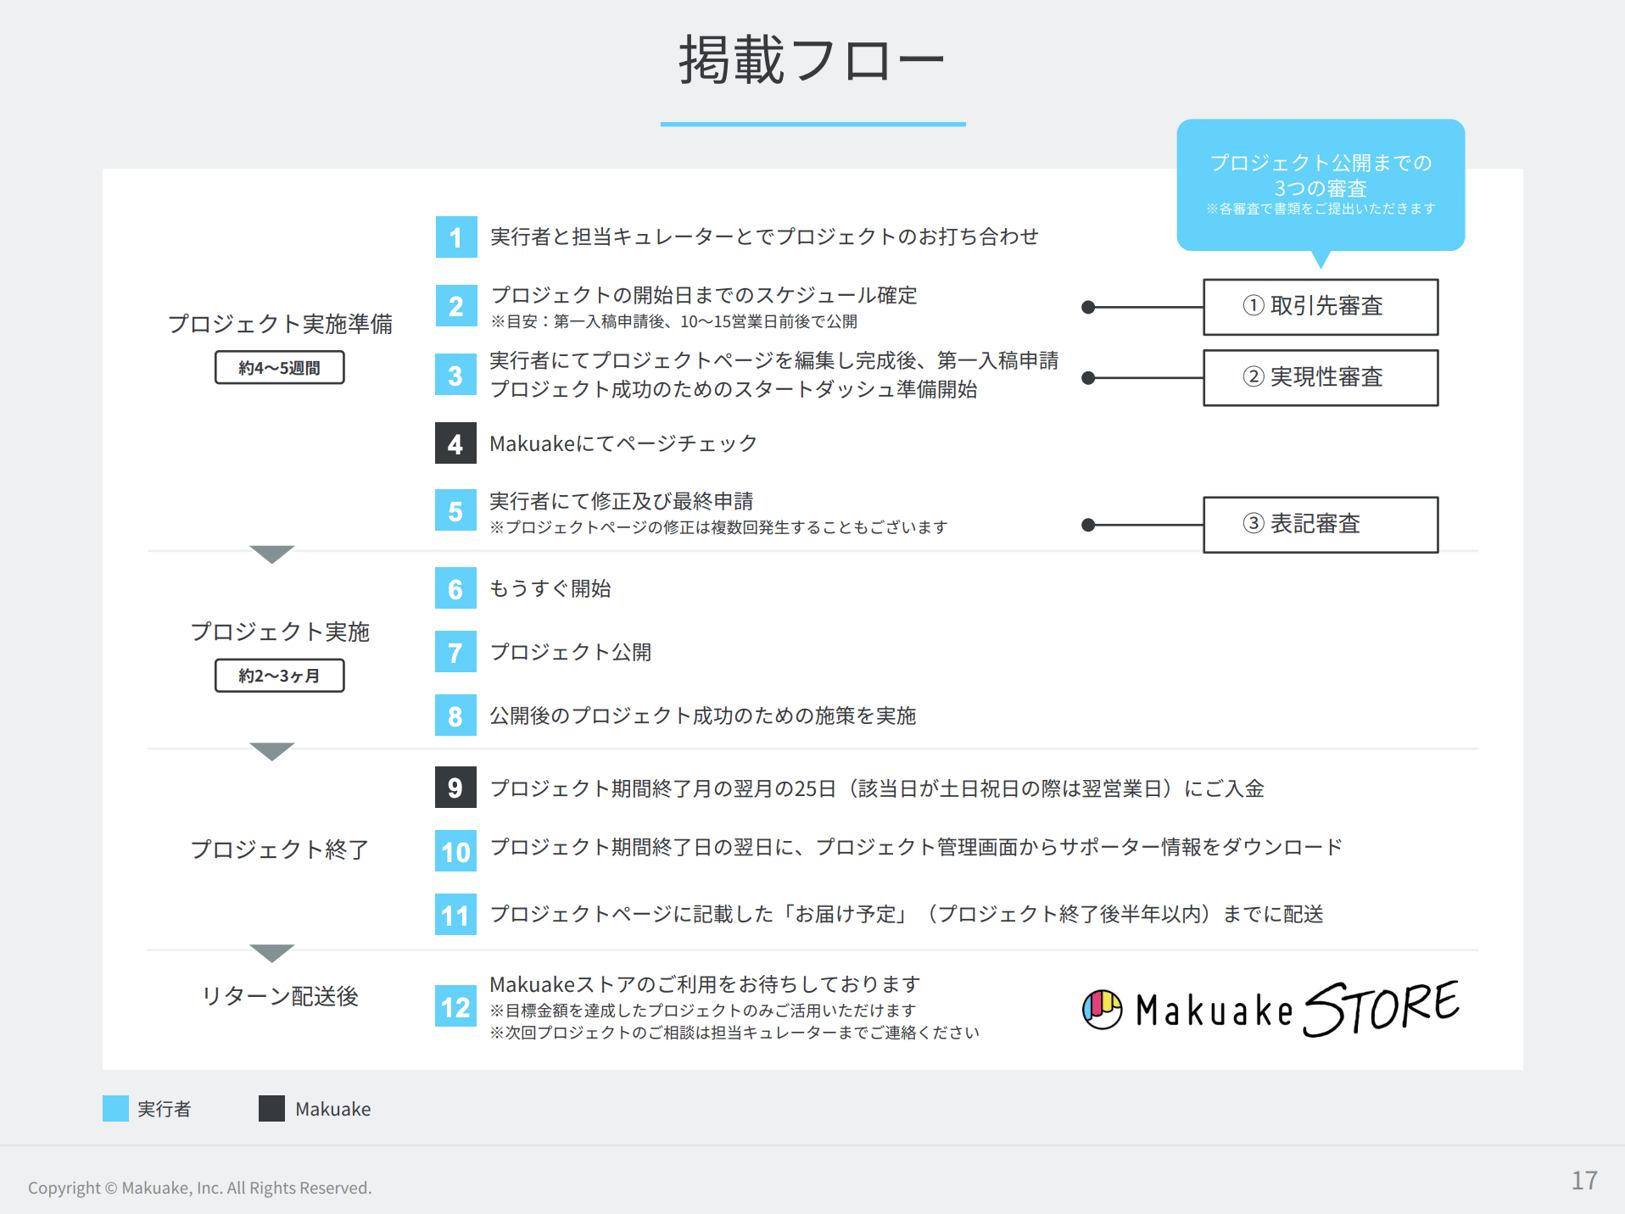Select the black Makuake legend square

270,1108
